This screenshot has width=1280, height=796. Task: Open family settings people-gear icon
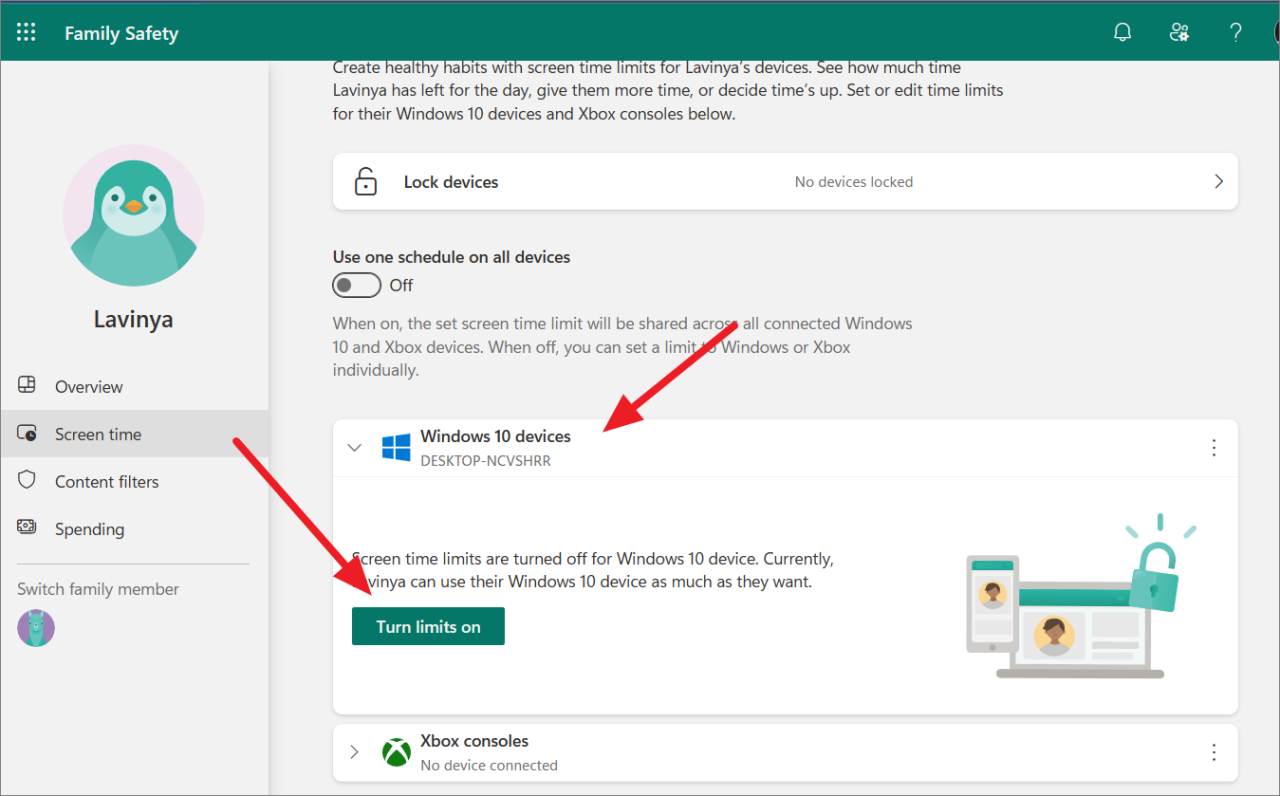1180,32
